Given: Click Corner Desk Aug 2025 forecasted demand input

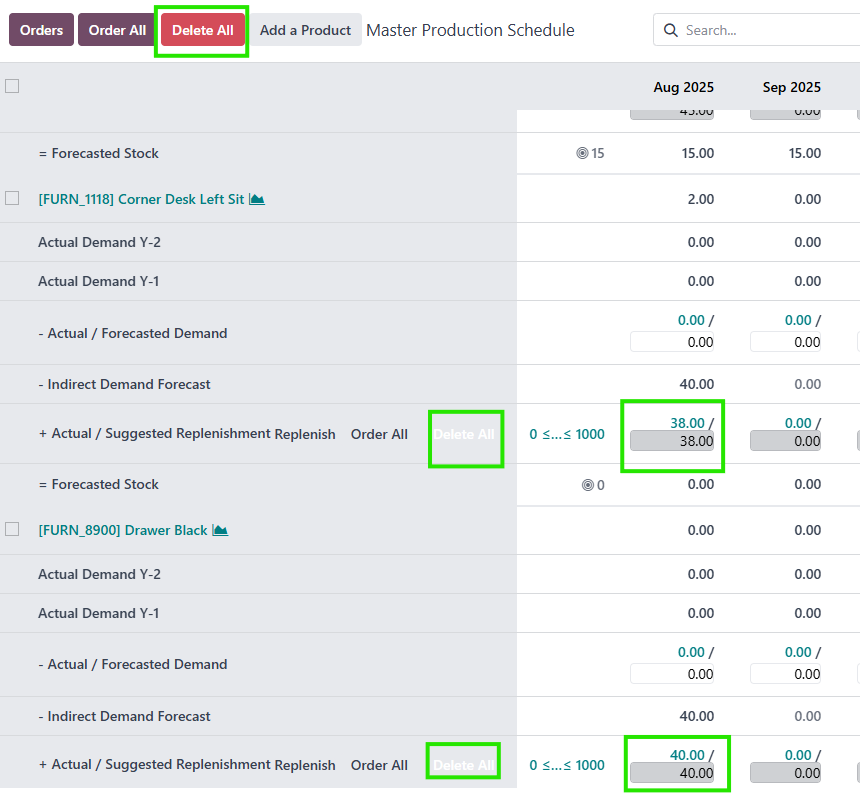Looking at the screenshot, I should (x=672, y=342).
